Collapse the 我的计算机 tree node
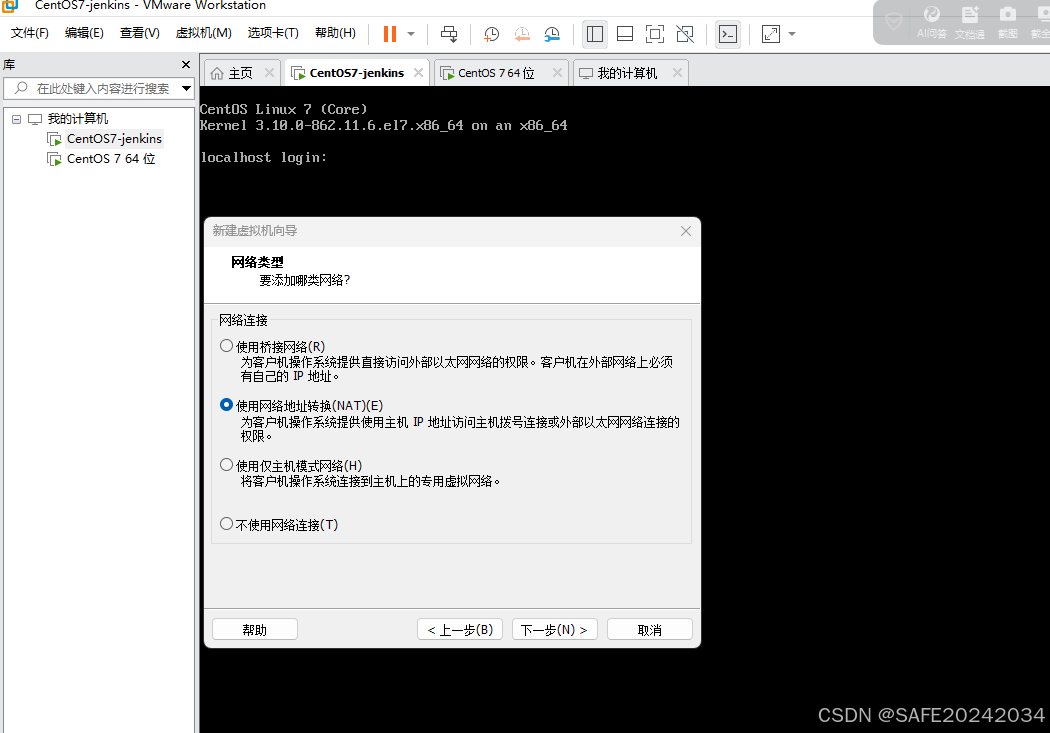1050x733 pixels. pyautogui.click(x=16, y=119)
